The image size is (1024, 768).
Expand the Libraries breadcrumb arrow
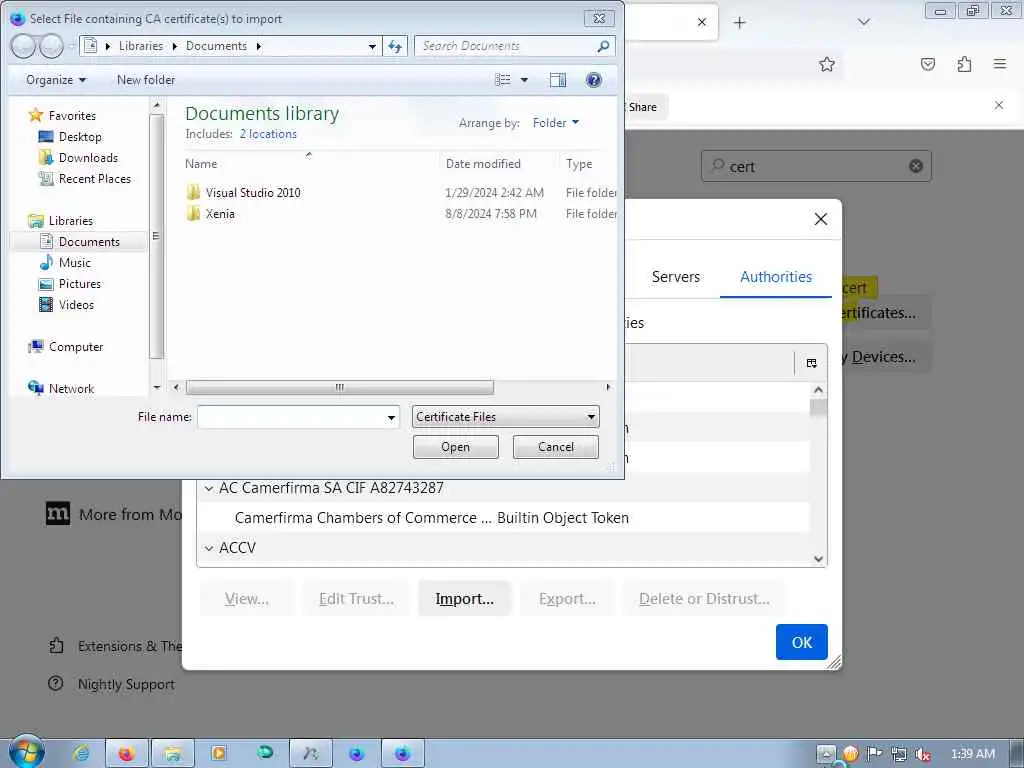(174, 46)
